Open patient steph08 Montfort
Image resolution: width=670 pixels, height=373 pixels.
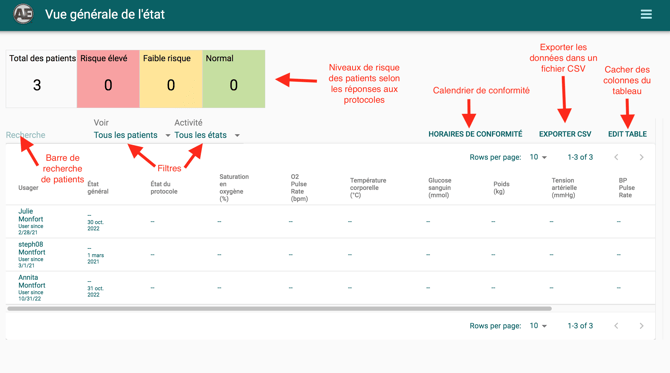pos(32,248)
